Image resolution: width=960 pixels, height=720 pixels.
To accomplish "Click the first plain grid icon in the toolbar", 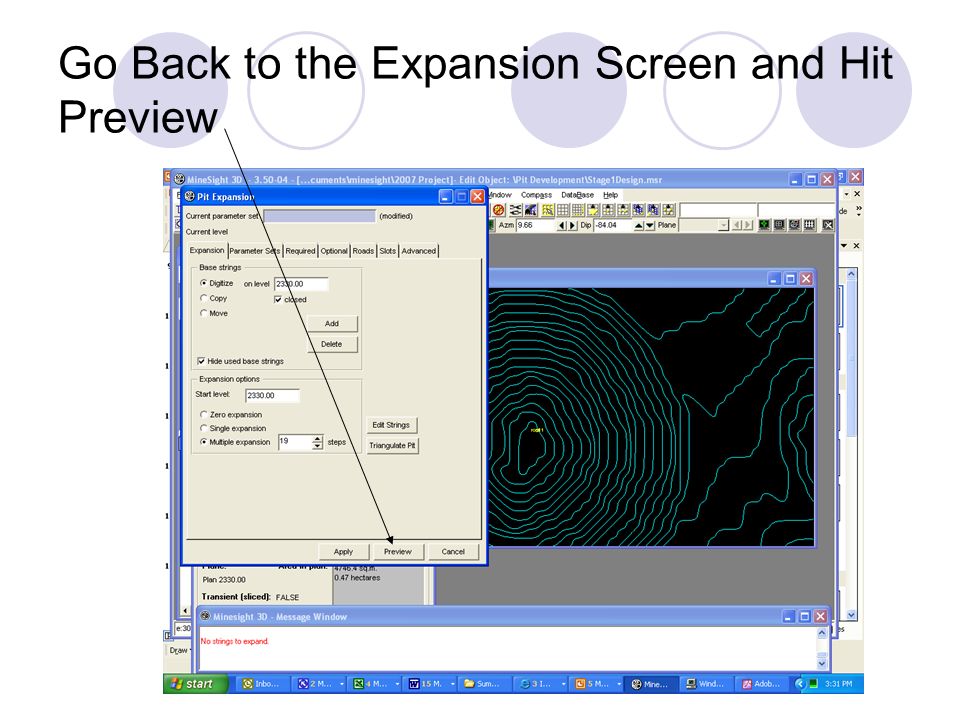I will coord(563,210).
